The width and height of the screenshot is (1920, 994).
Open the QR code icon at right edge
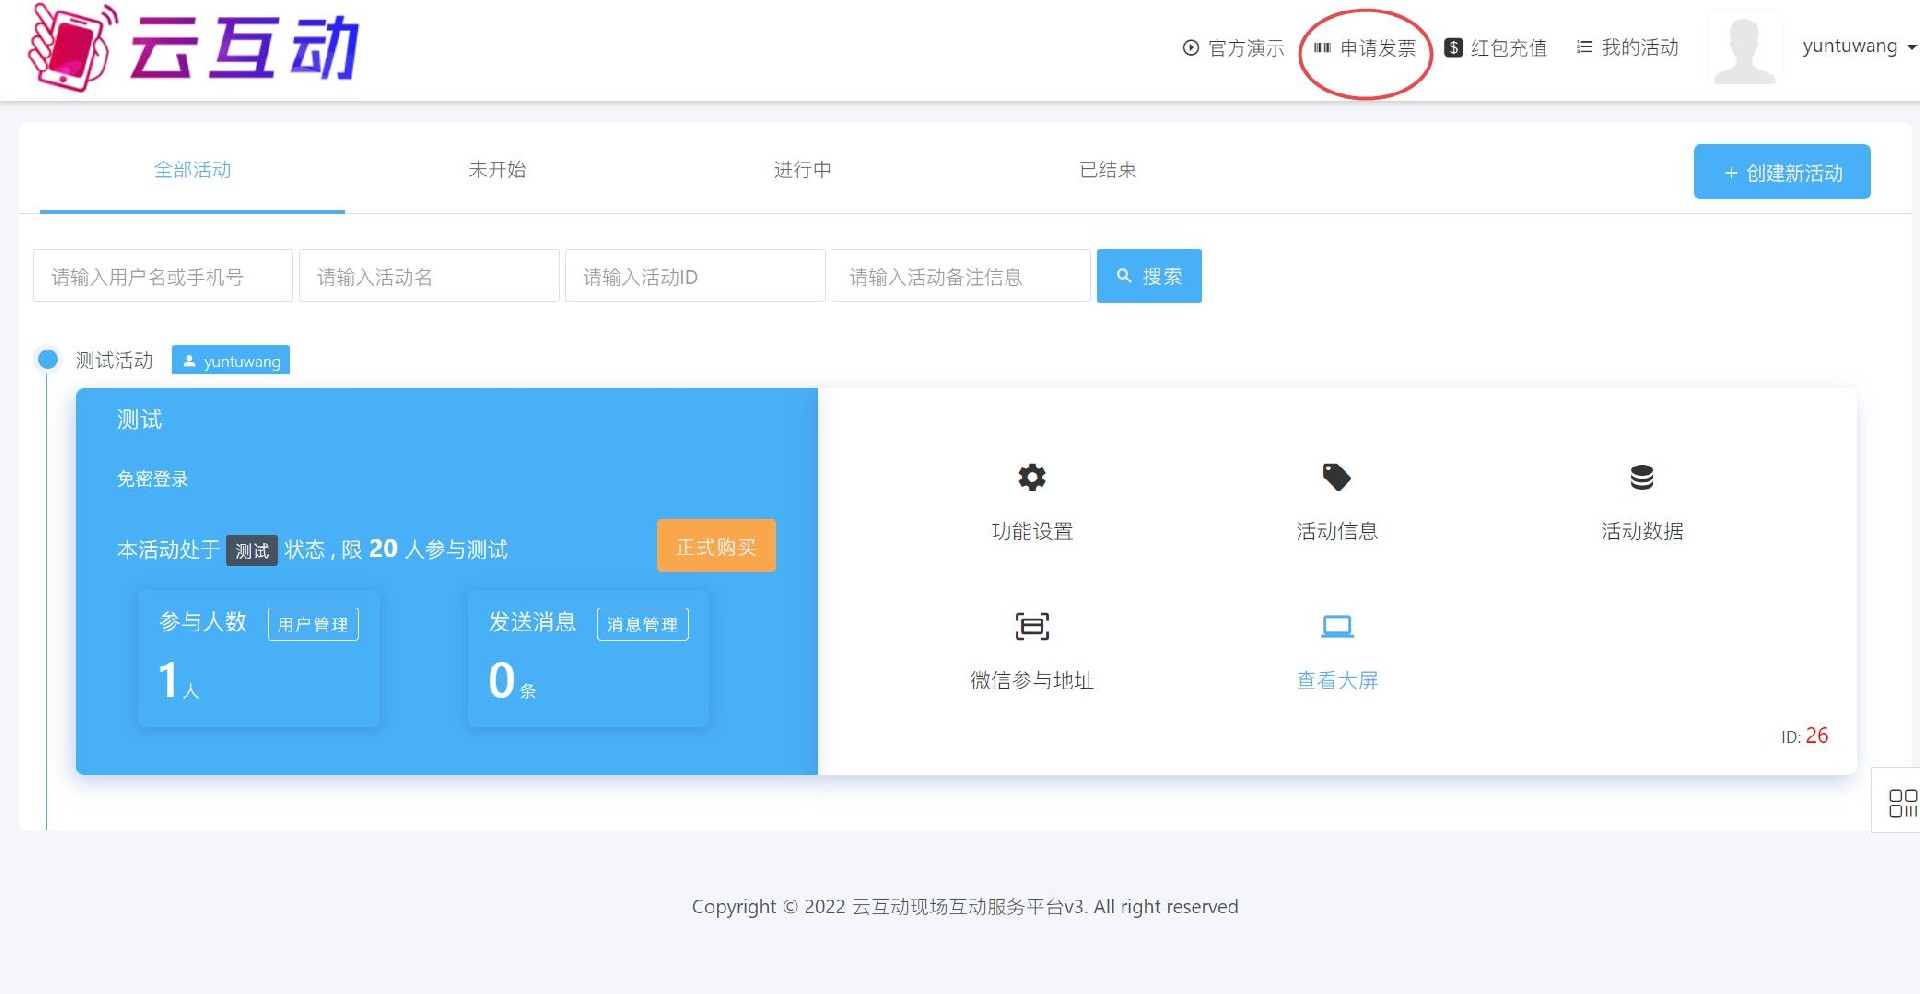pos(1901,802)
